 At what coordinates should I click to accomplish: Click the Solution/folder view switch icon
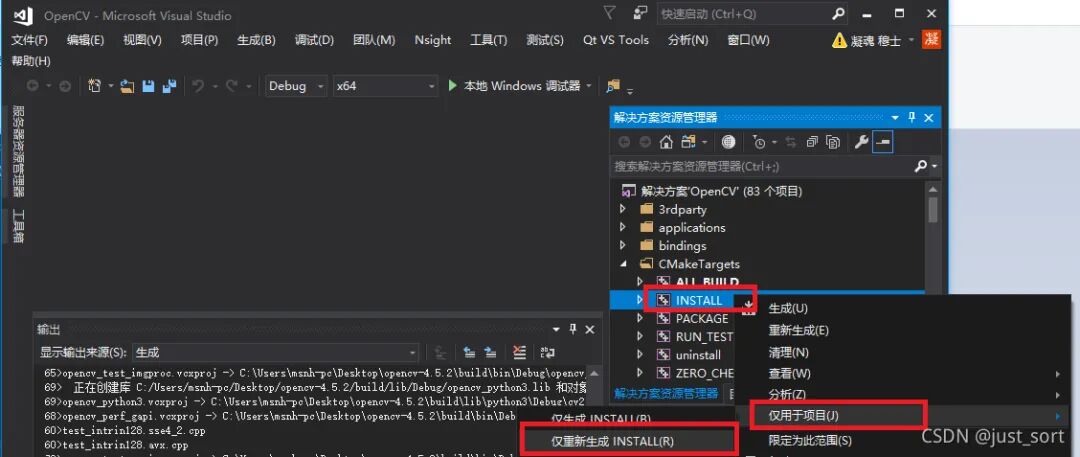[x=688, y=142]
